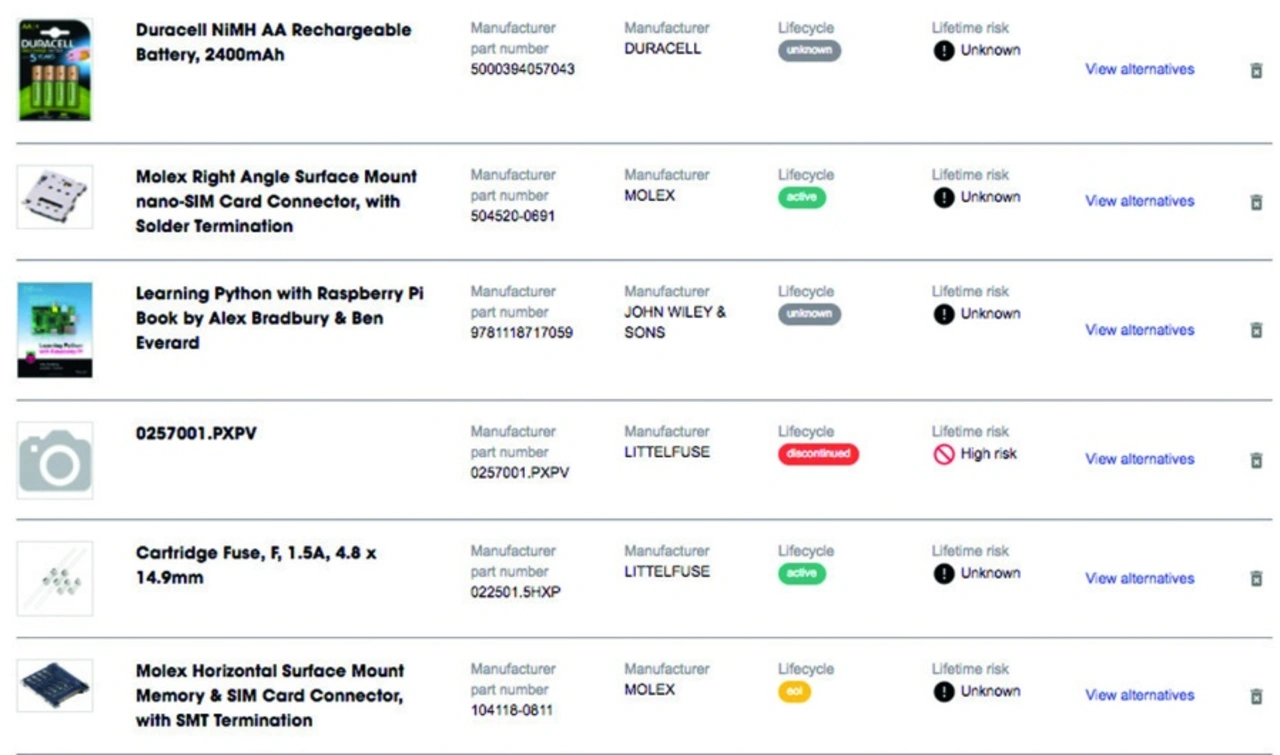Delete the Duracell rechargeable battery row
The image size is (1280, 755).
point(1257,71)
